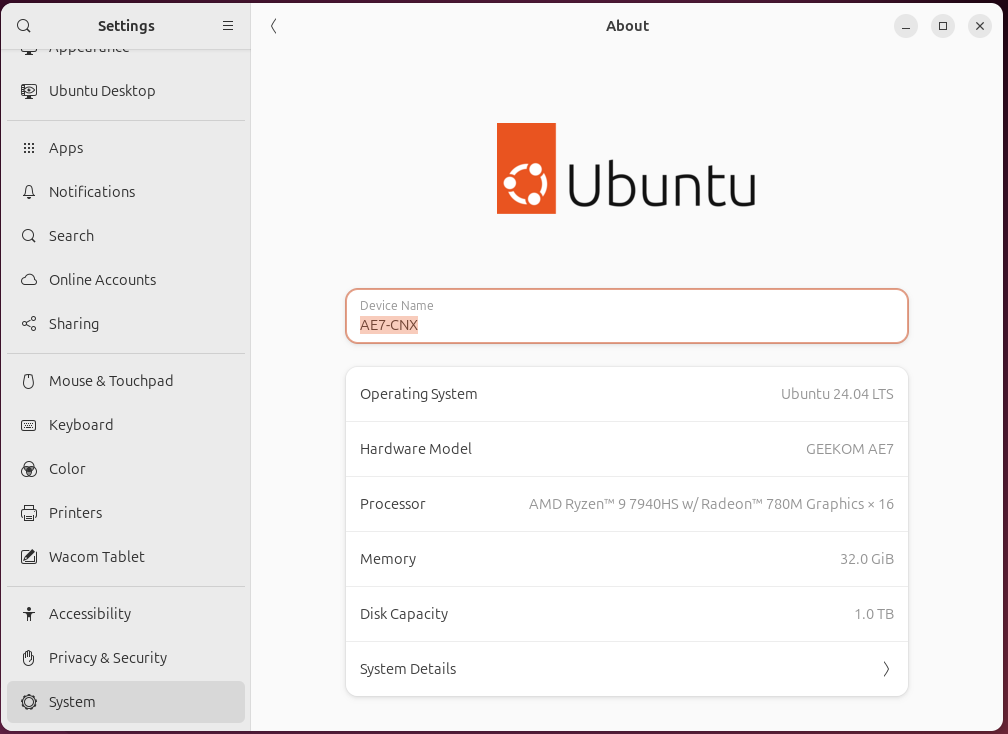Screen dimensions: 1008x734
Task: Minimize the Settings window
Action: click(906, 26)
